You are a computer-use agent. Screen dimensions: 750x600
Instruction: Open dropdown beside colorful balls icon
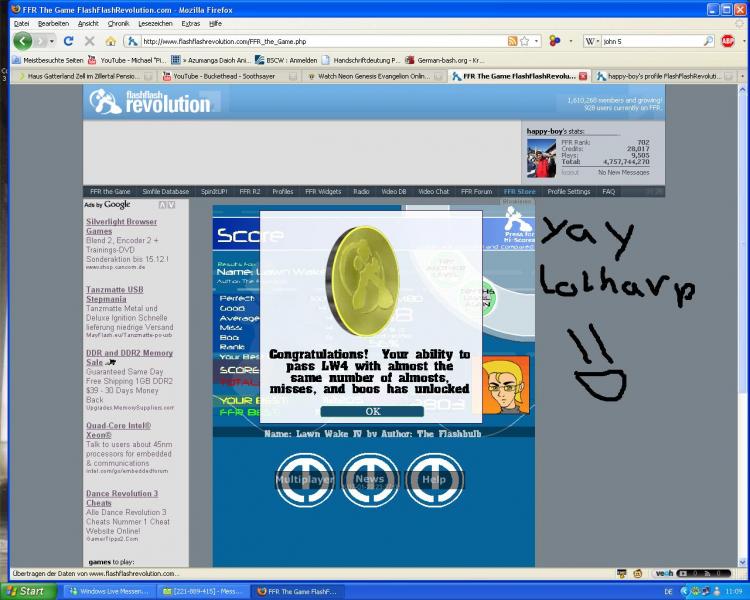point(571,42)
